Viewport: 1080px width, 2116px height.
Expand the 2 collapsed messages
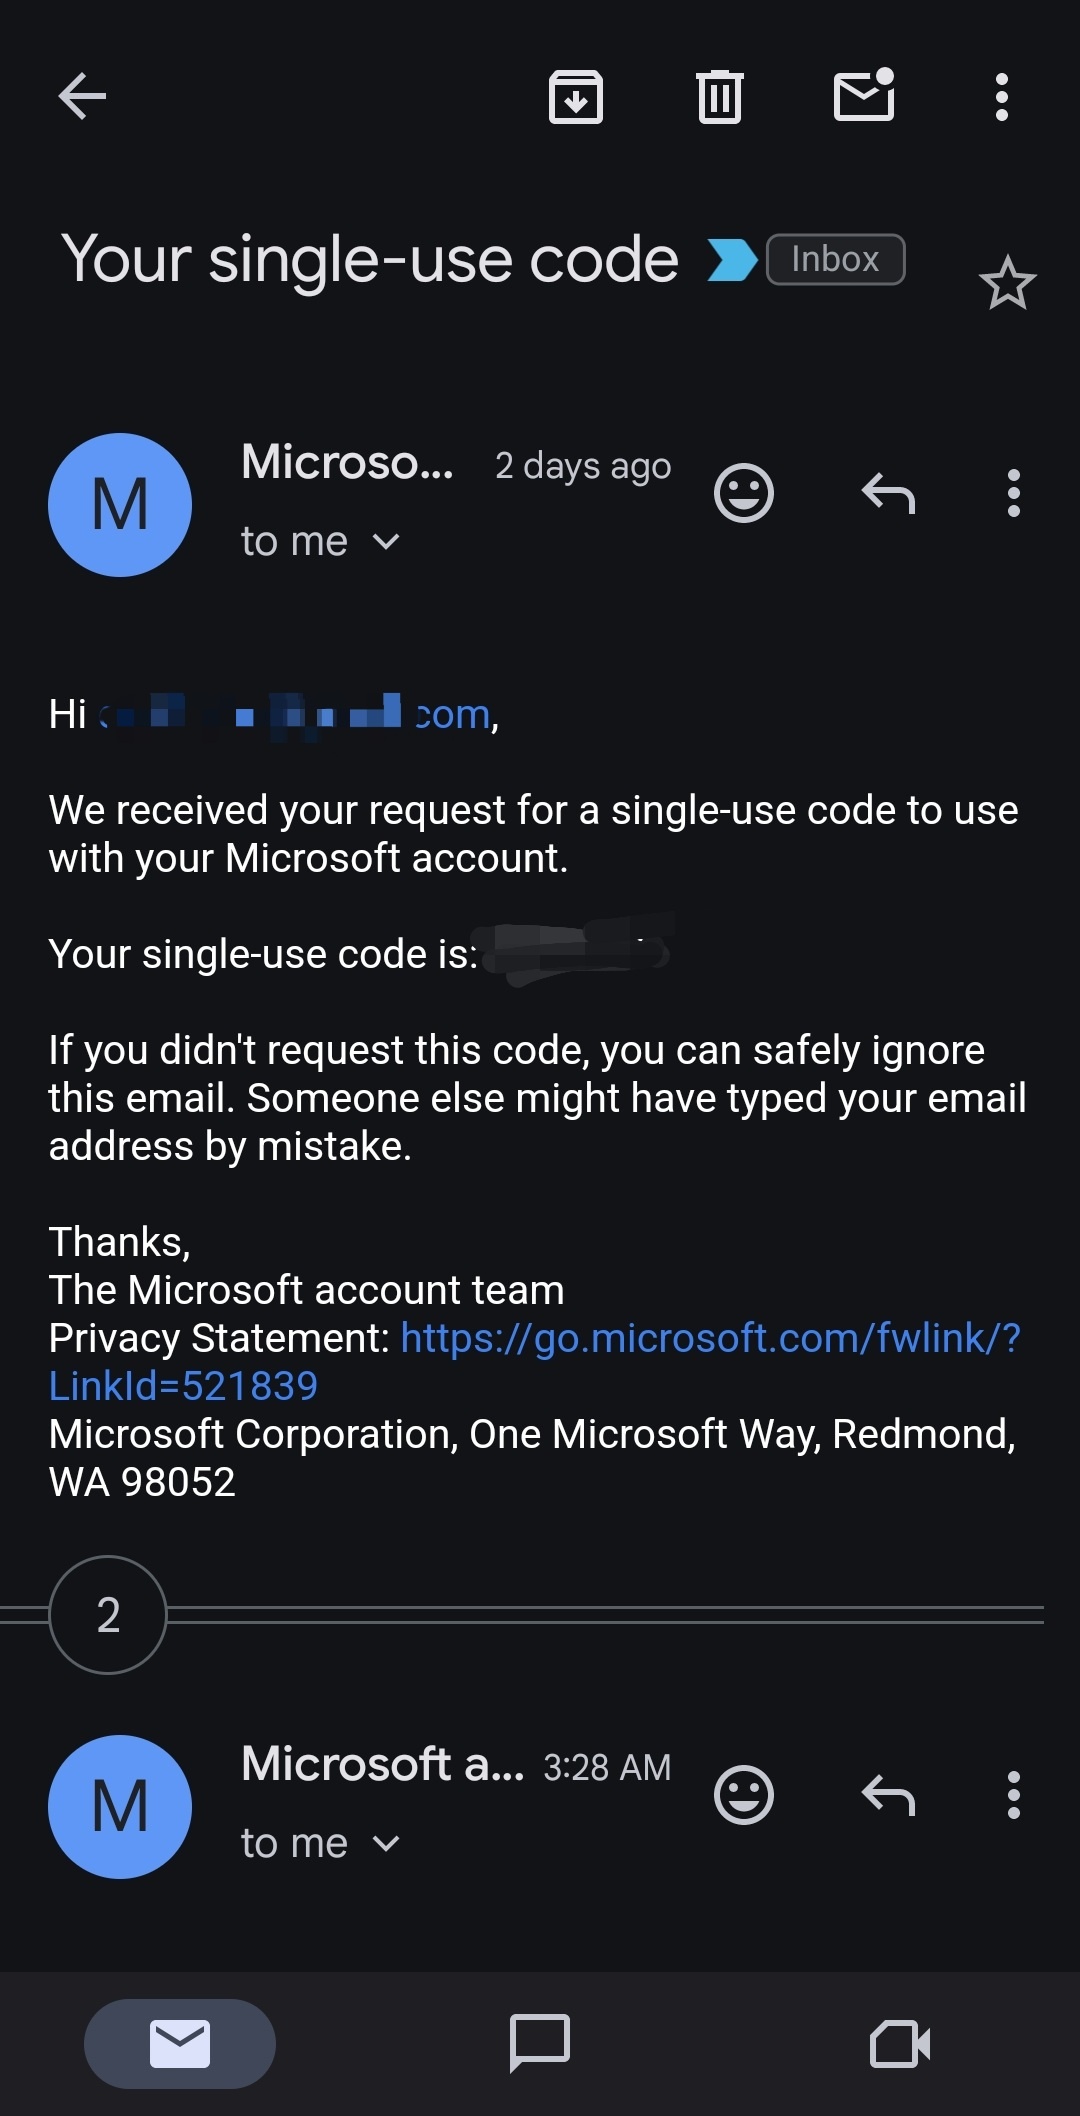coord(108,1615)
